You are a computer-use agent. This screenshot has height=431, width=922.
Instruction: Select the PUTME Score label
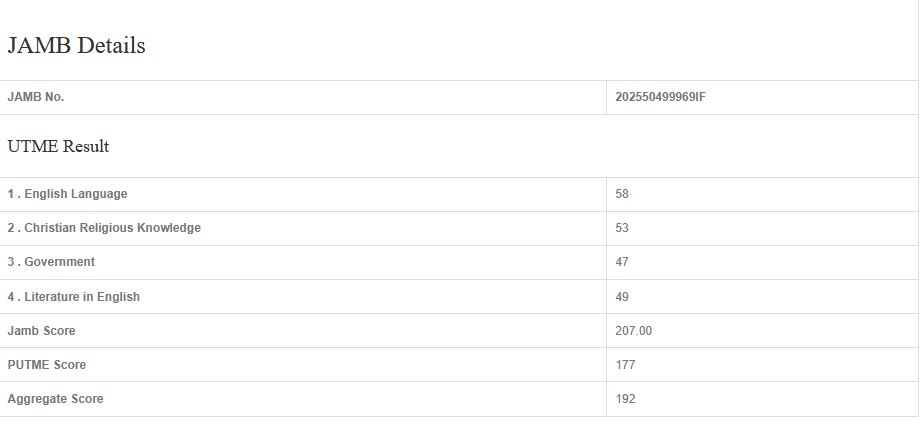pos(47,365)
